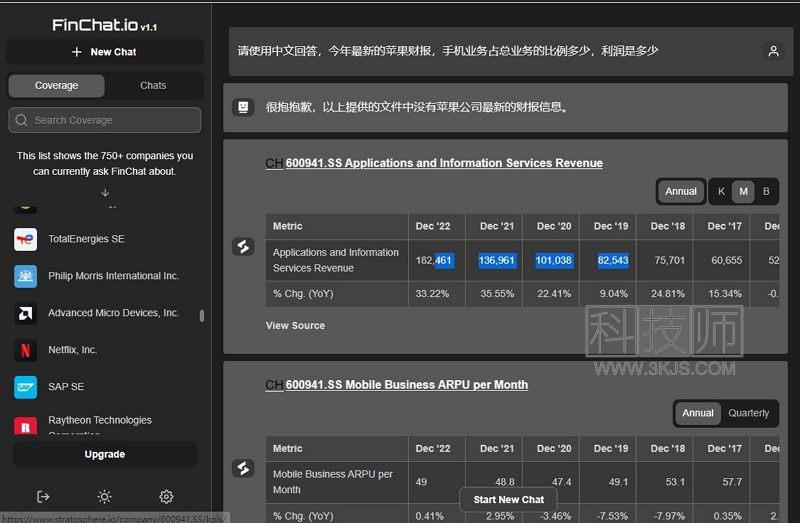800x523 pixels.
Task: Click Stratosphere icon beside Applications Revenue table
Action: 243,246
